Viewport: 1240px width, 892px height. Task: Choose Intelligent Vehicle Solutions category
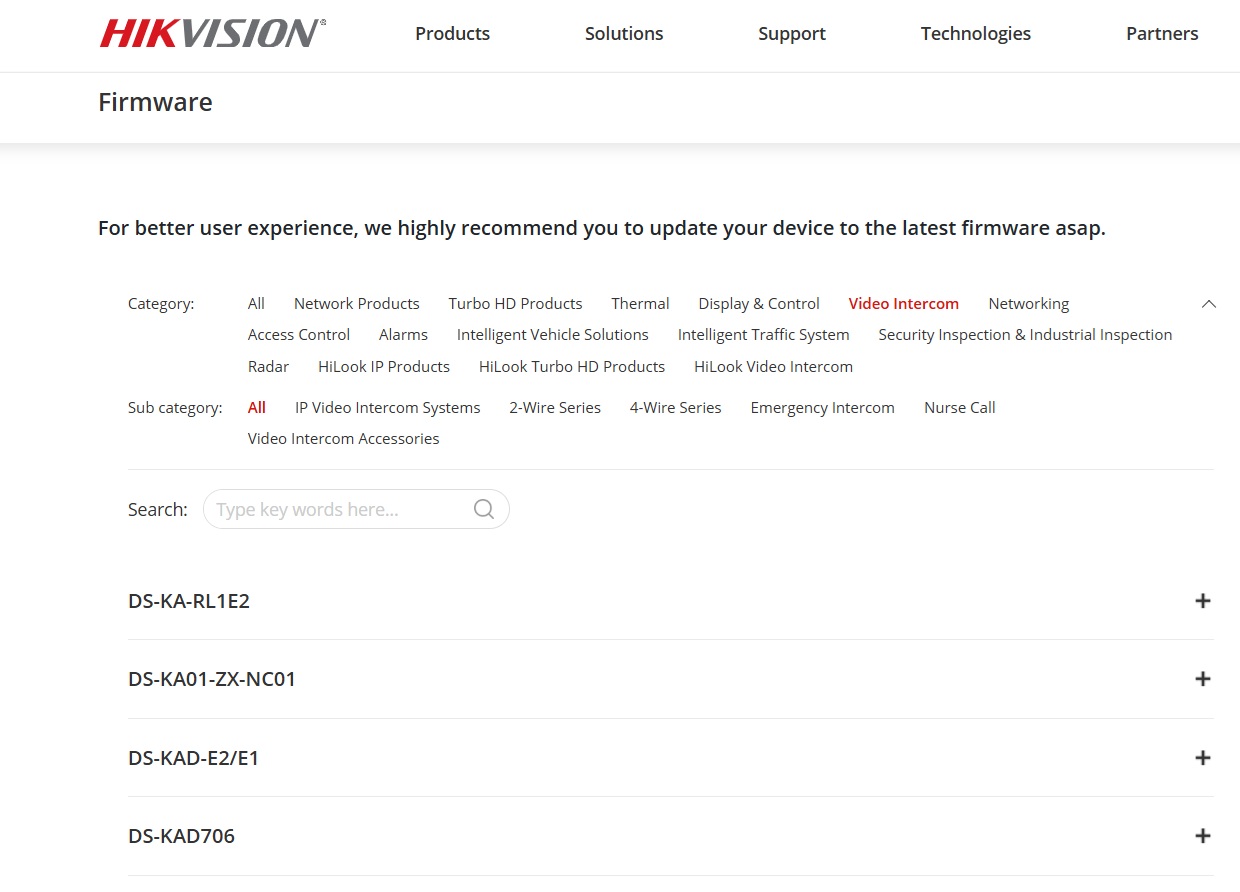click(553, 335)
